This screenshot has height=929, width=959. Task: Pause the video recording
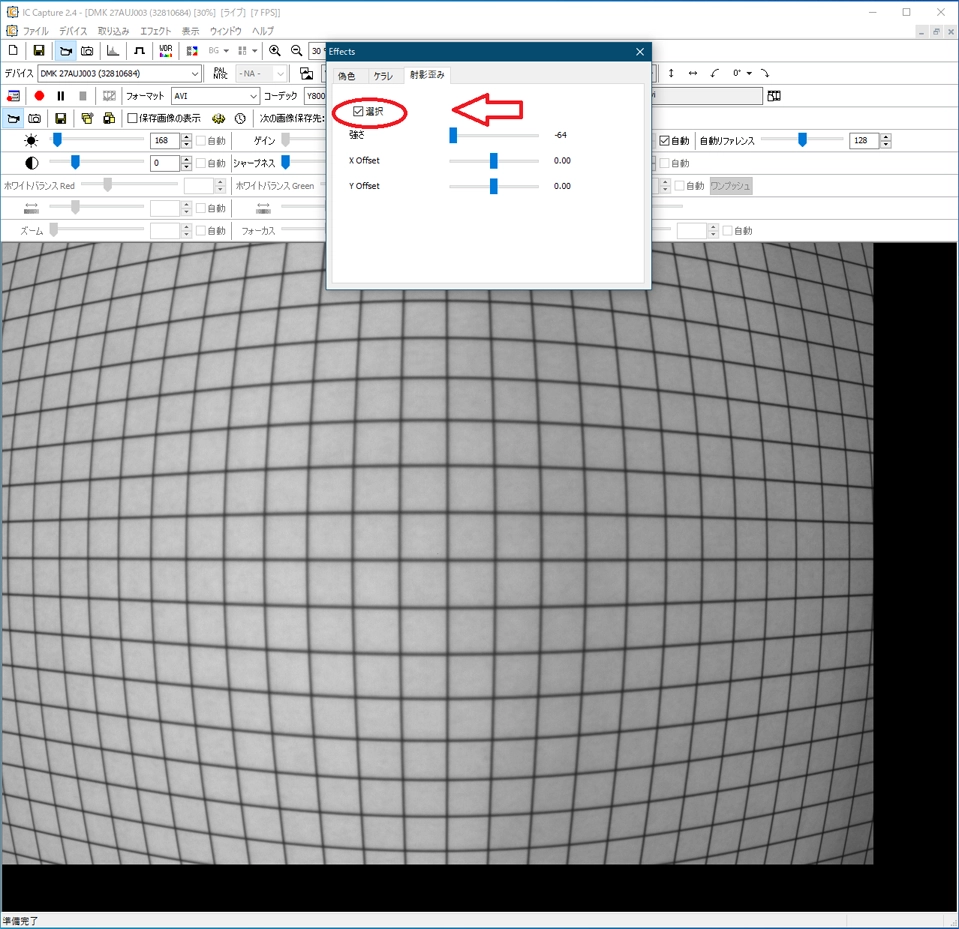point(61,96)
